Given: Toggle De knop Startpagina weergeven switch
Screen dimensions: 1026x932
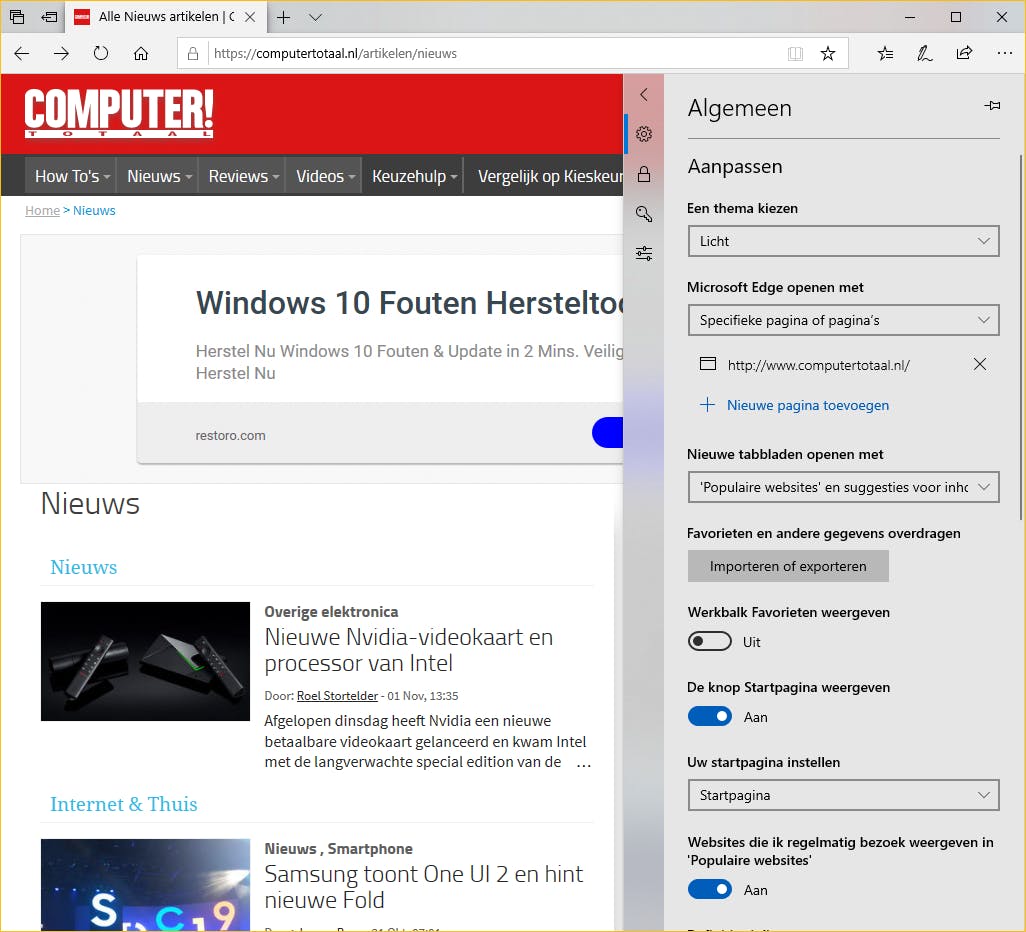Looking at the screenshot, I should pos(710,717).
